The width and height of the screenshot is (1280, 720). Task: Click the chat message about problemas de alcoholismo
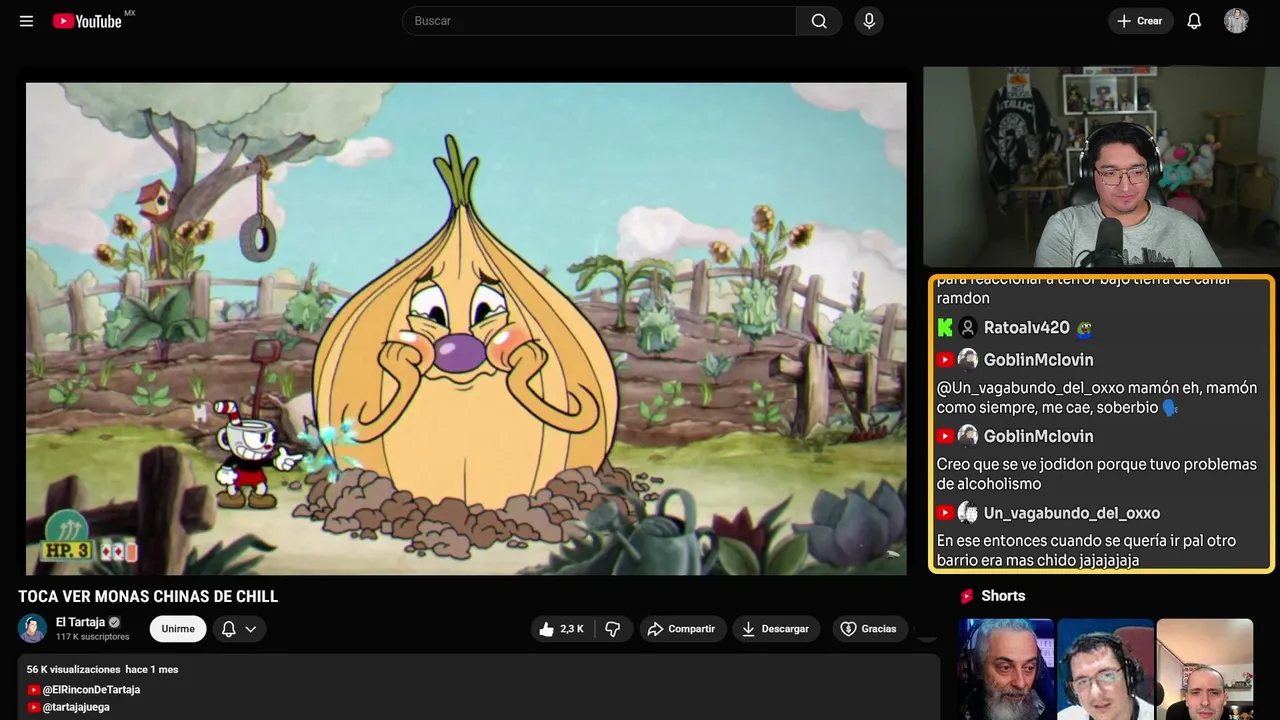[1097, 474]
